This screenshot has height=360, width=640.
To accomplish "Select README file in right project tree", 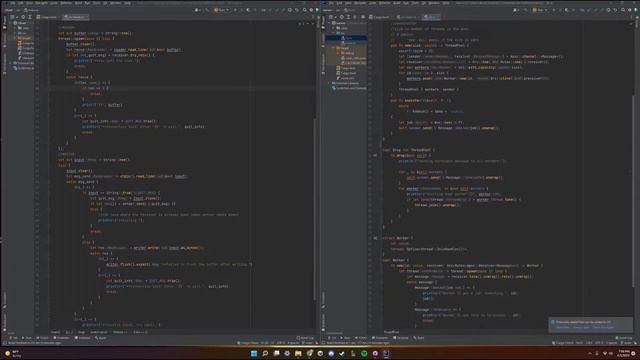I will click(345, 78).
